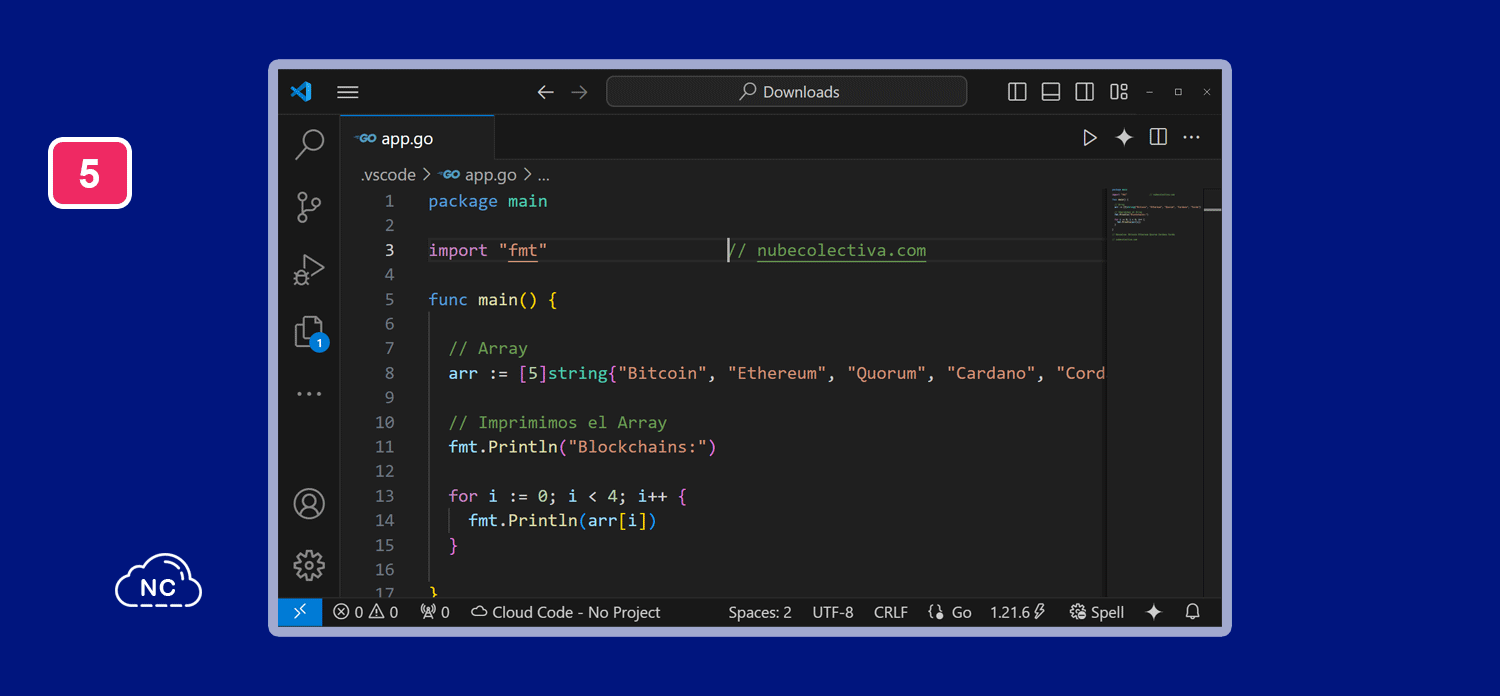Click Go version 1.21.6 status item
Image resolution: width=1500 pixels, height=696 pixels.
click(1017, 612)
